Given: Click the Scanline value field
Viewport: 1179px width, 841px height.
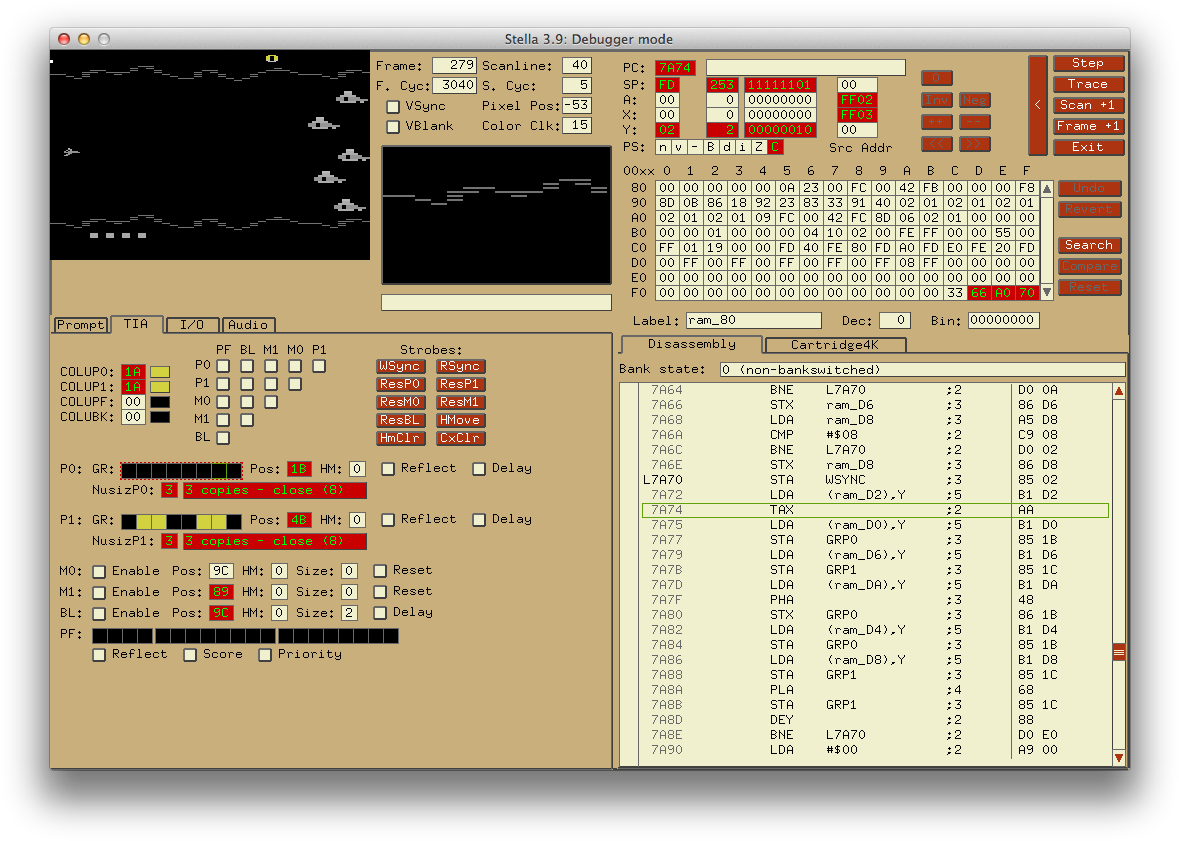Looking at the screenshot, I should pyautogui.click(x=576, y=65).
